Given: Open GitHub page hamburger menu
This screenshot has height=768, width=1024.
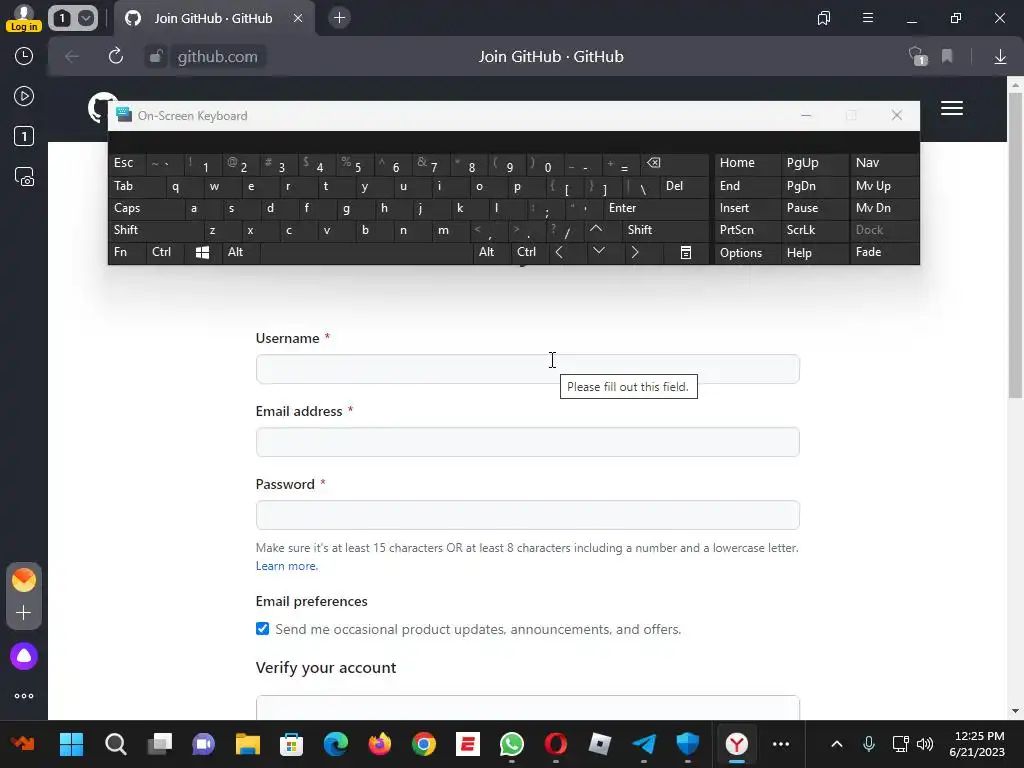Looking at the screenshot, I should 952,108.
